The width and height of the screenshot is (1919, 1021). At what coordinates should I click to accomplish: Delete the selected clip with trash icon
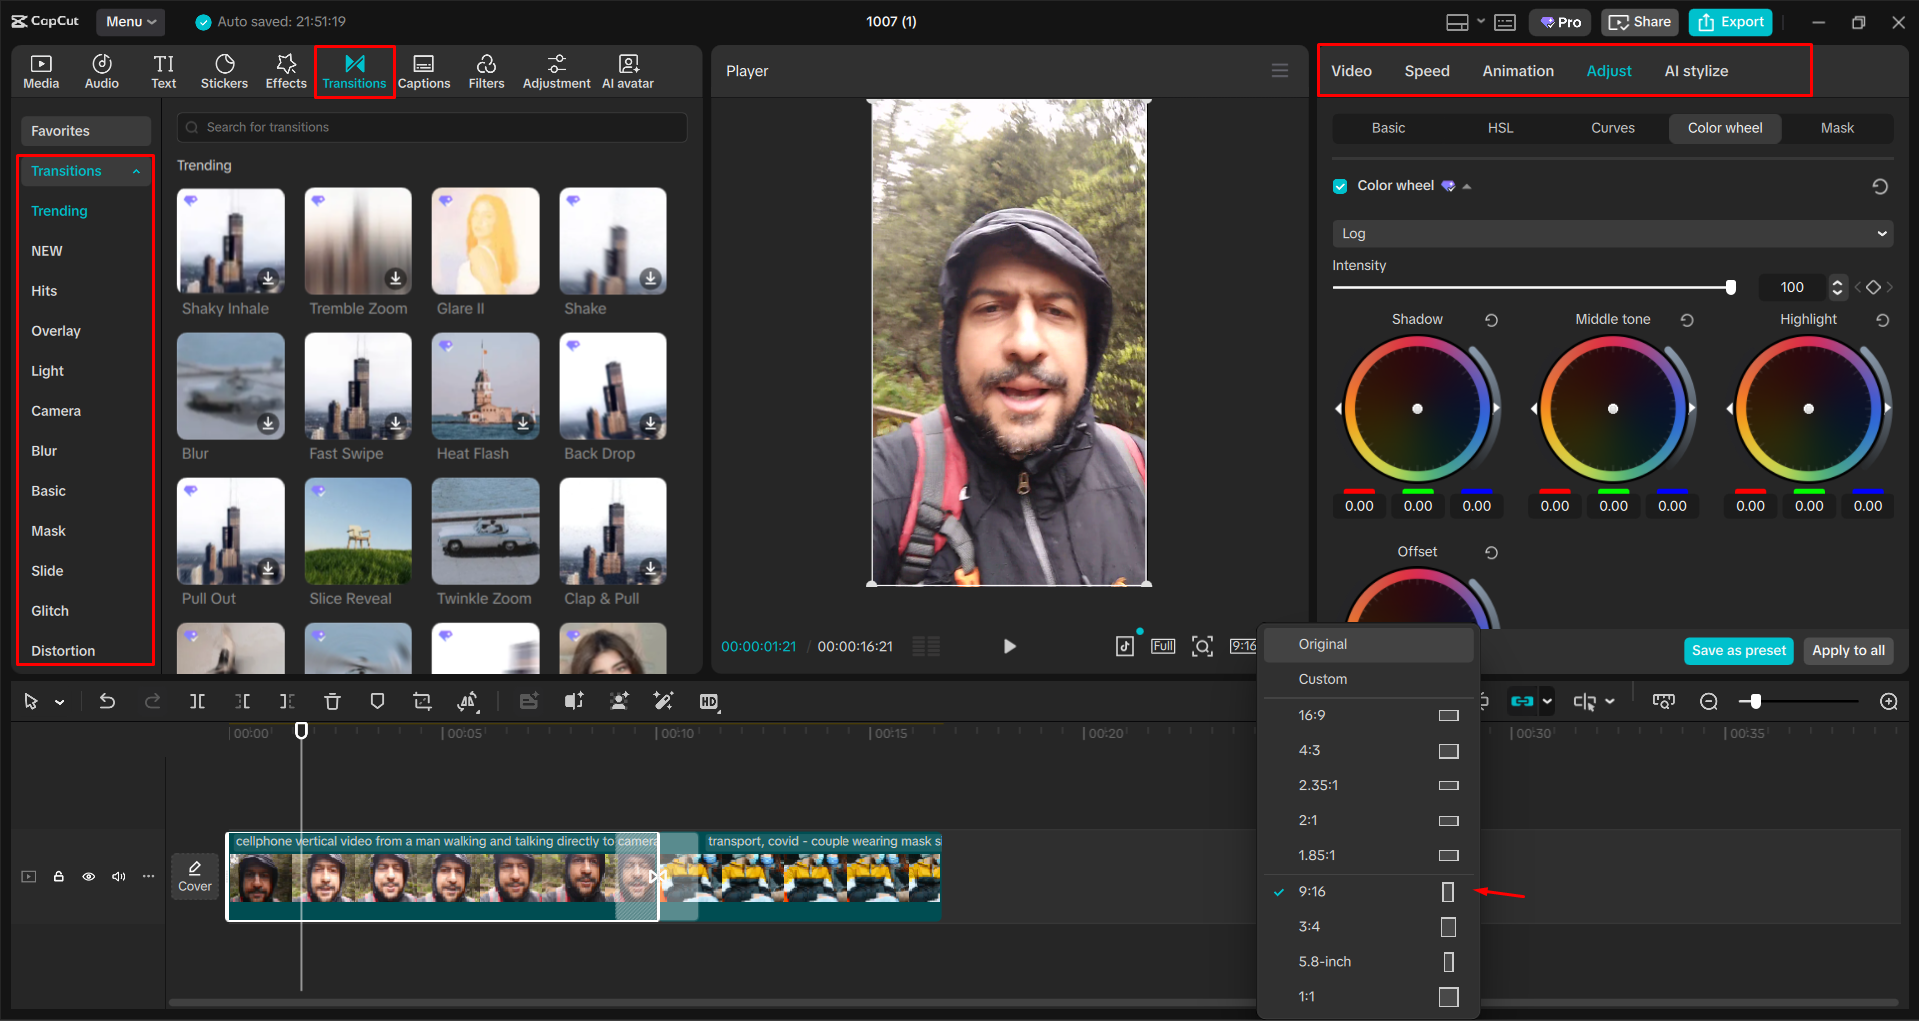332,701
